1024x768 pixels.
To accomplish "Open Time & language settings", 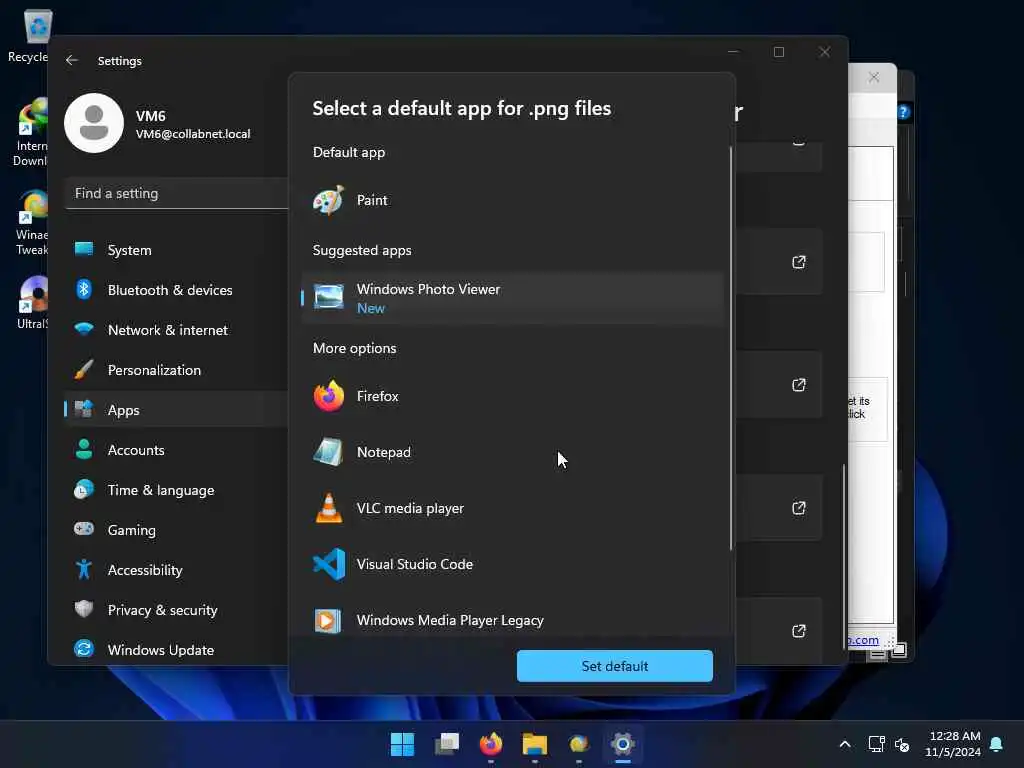I will [x=176, y=490].
